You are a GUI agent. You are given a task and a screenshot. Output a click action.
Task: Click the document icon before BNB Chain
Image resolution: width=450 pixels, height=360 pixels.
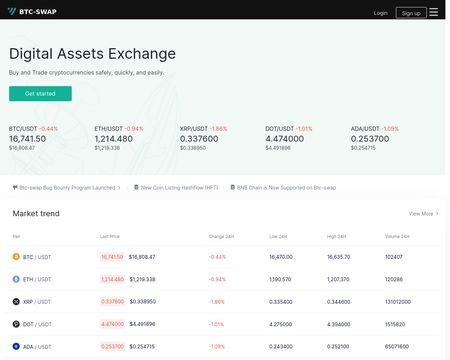pos(233,187)
